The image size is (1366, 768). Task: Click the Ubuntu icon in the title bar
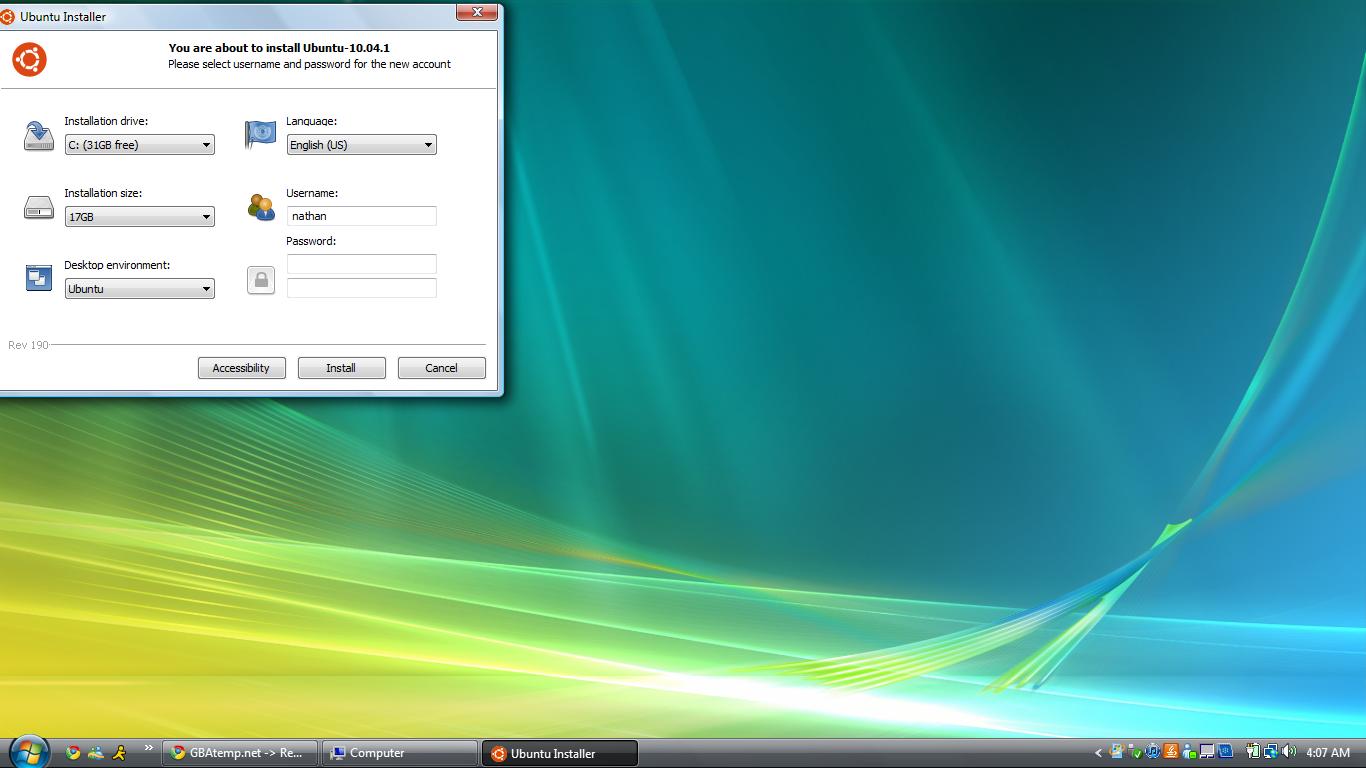click(x=8, y=17)
